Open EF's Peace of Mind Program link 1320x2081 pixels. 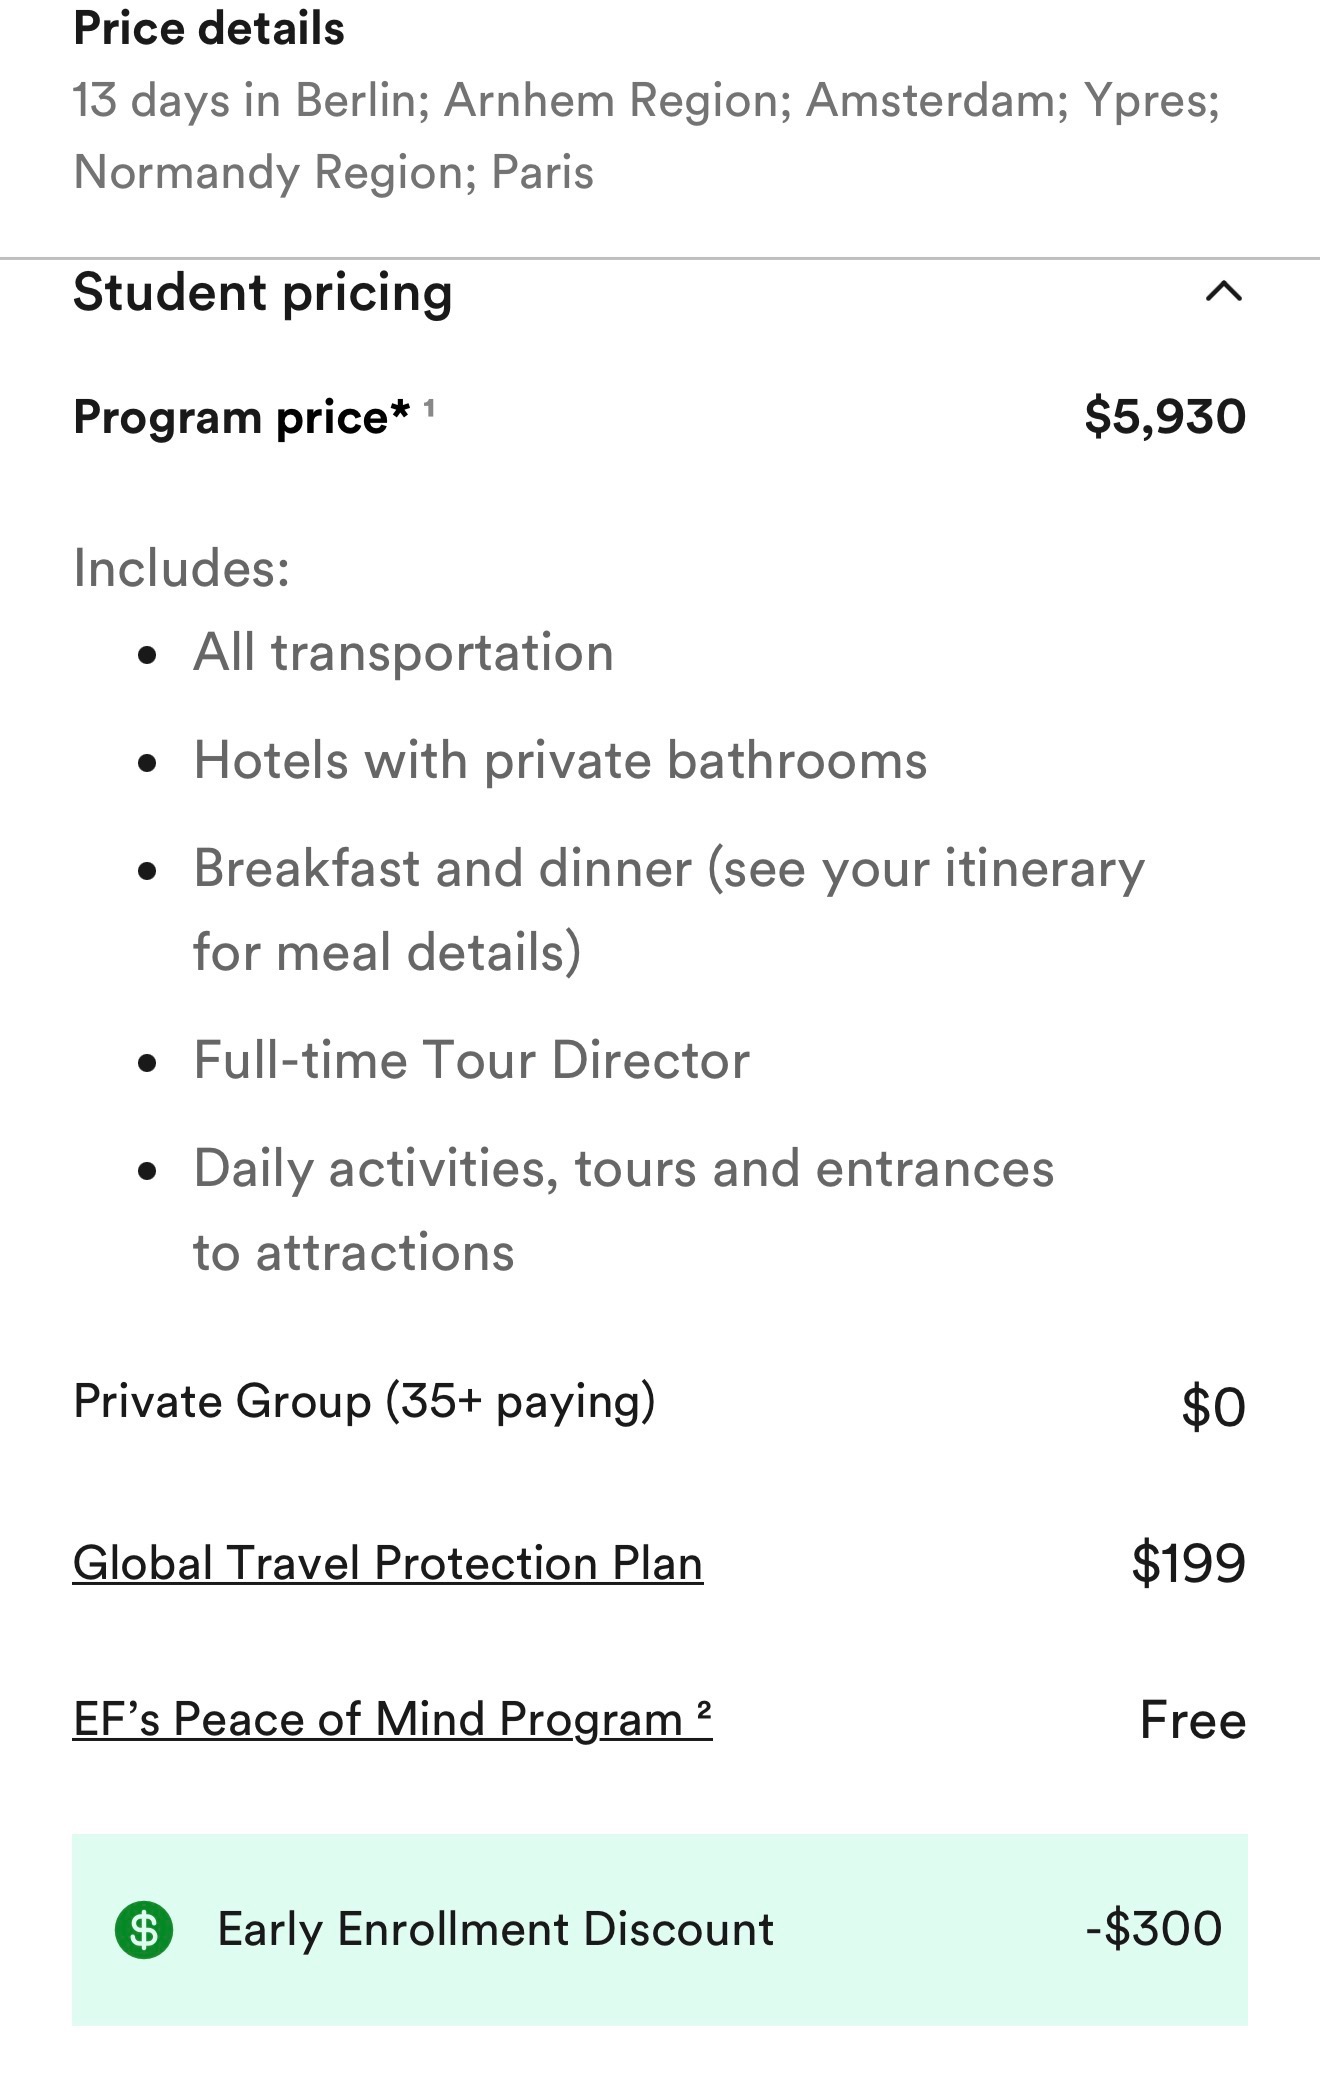(392, 1720)
